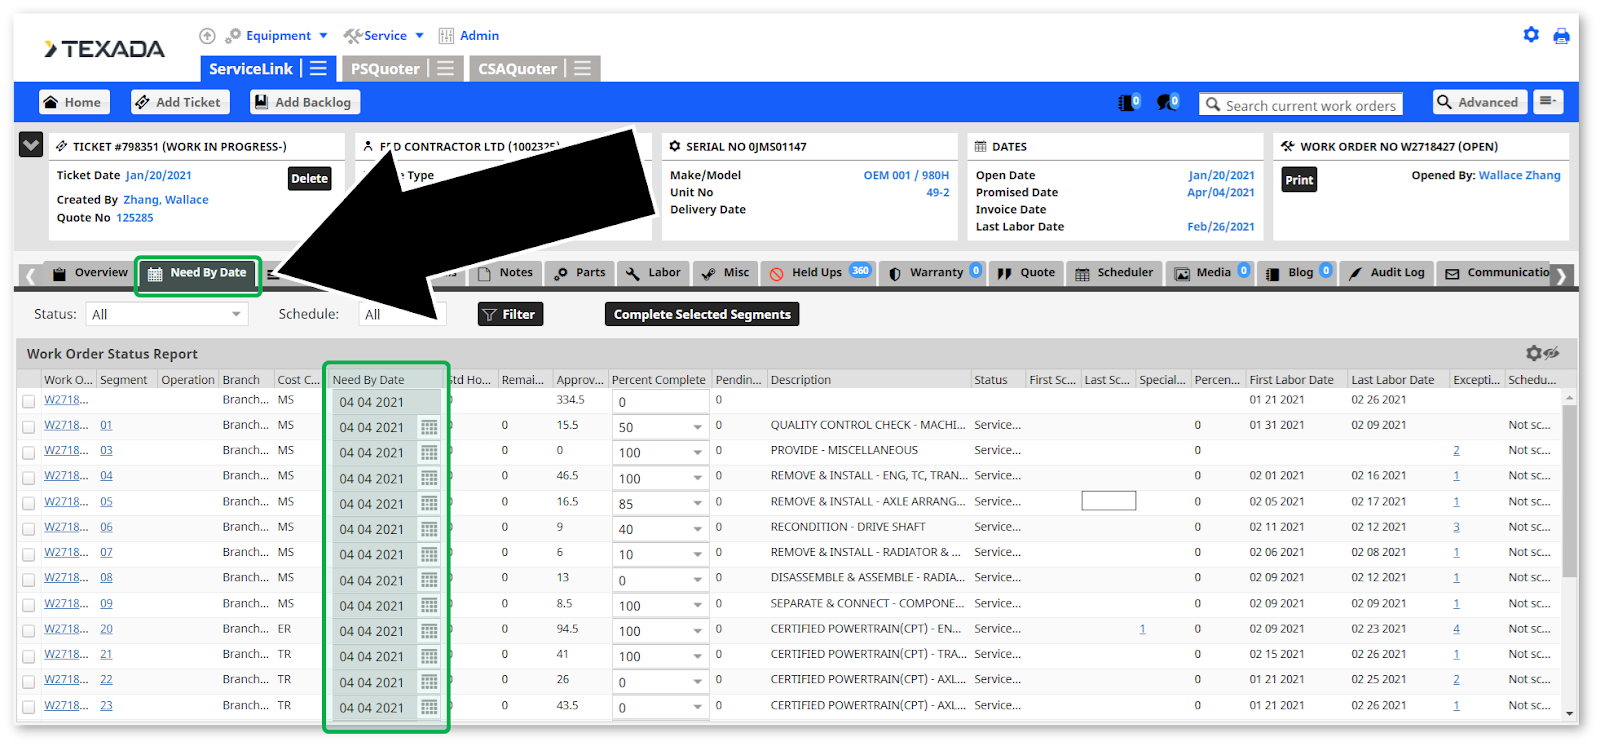This screenshot has width=1600, height=746.
Task: Open percent complete dropdown showing 85
Action: 697,504
